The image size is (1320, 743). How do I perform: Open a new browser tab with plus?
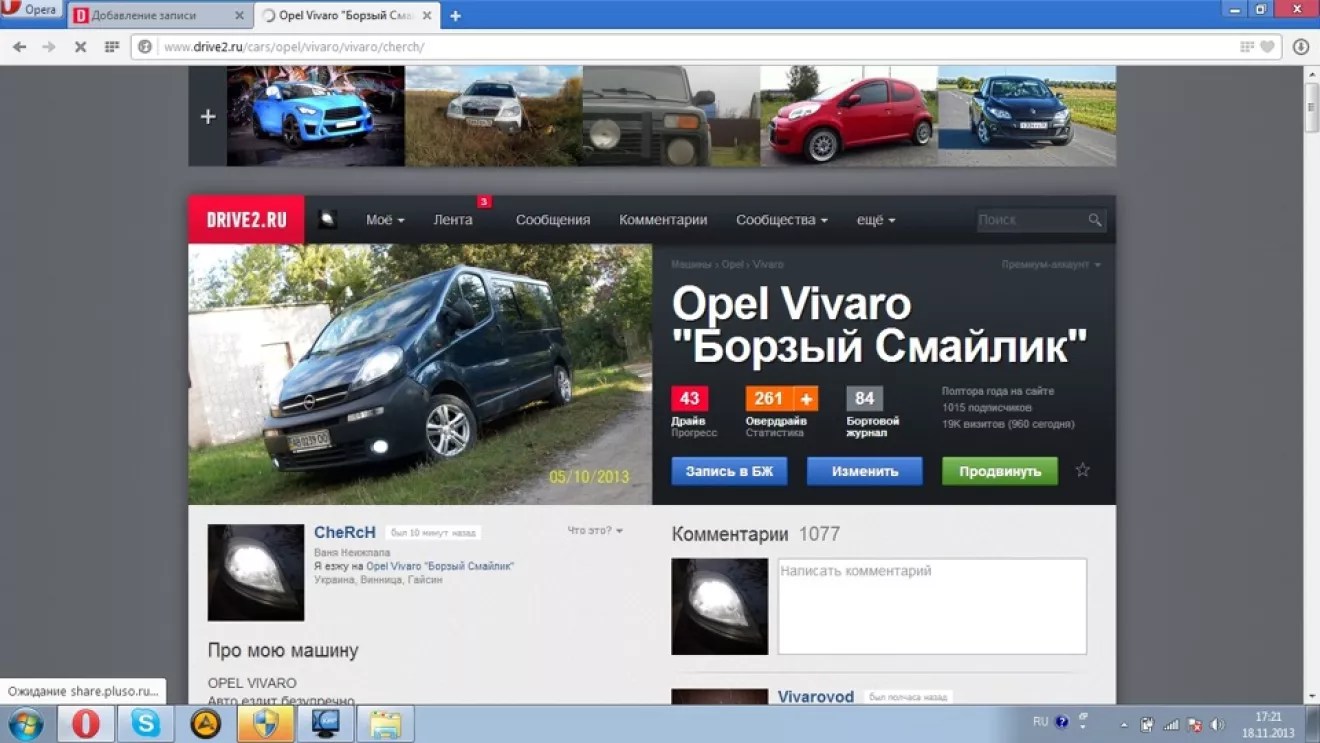(455, 16)
